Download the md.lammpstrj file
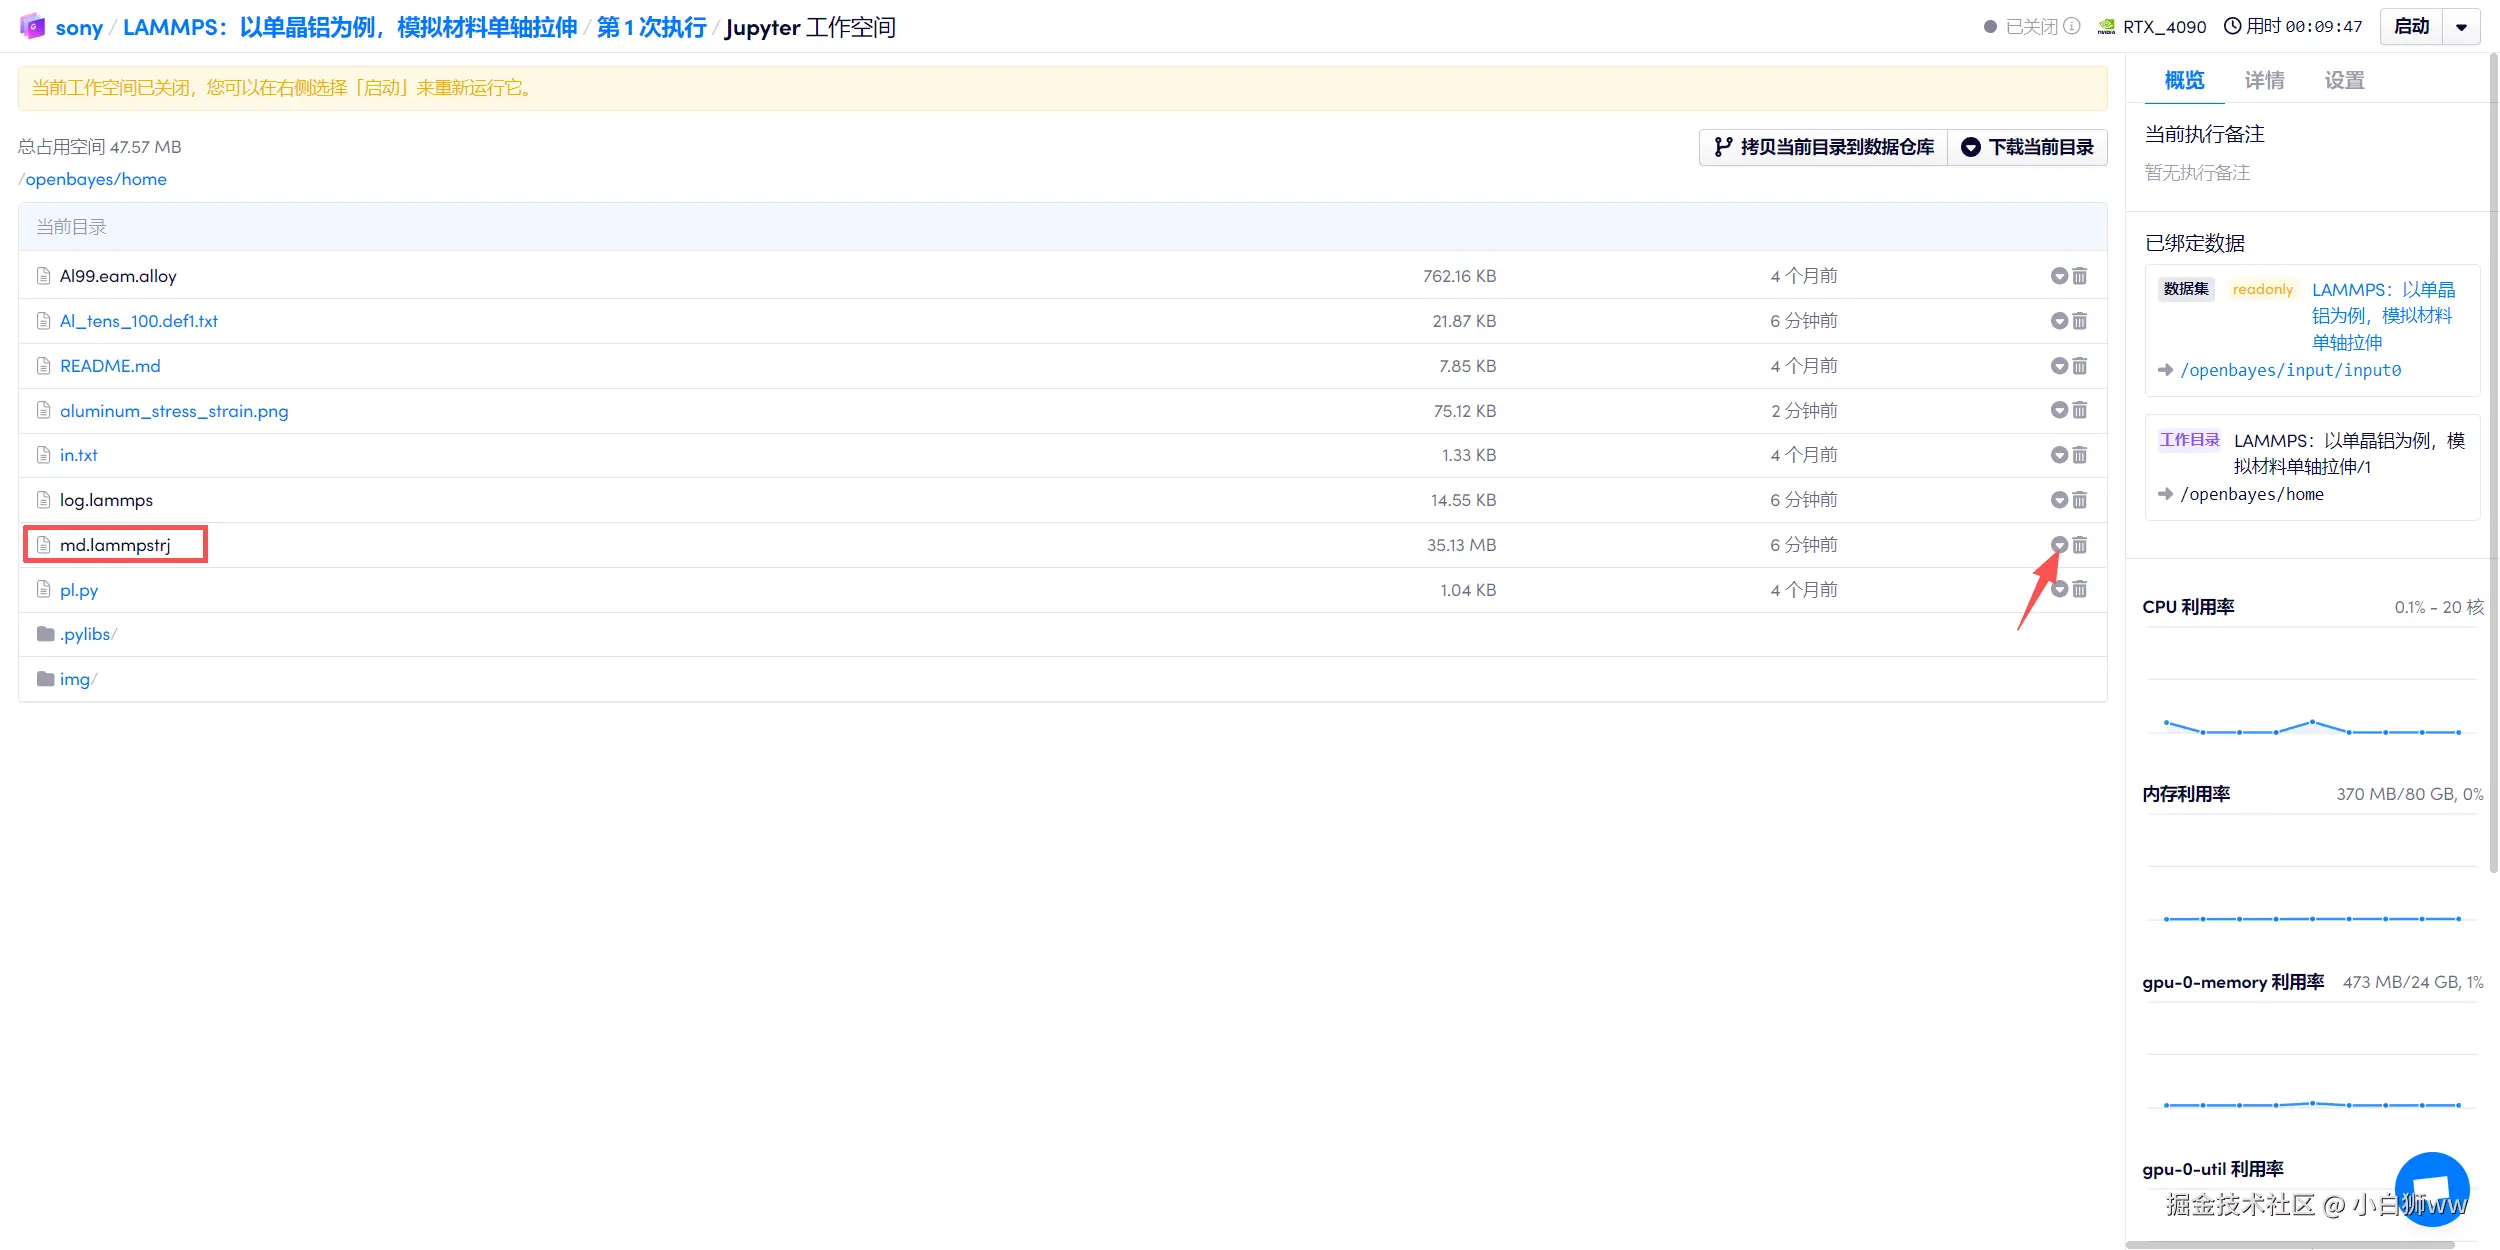2500x1250 pixels. (2059, 545)
